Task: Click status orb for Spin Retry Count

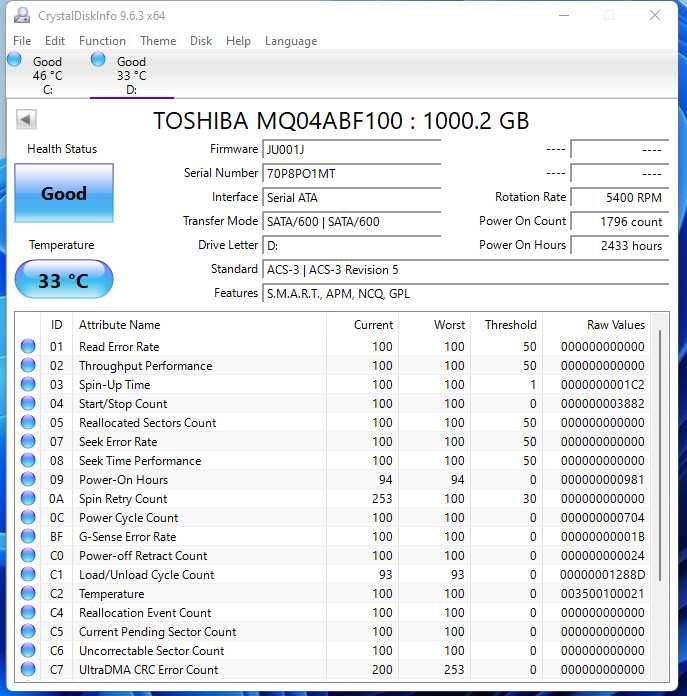Action: (28, 498)
